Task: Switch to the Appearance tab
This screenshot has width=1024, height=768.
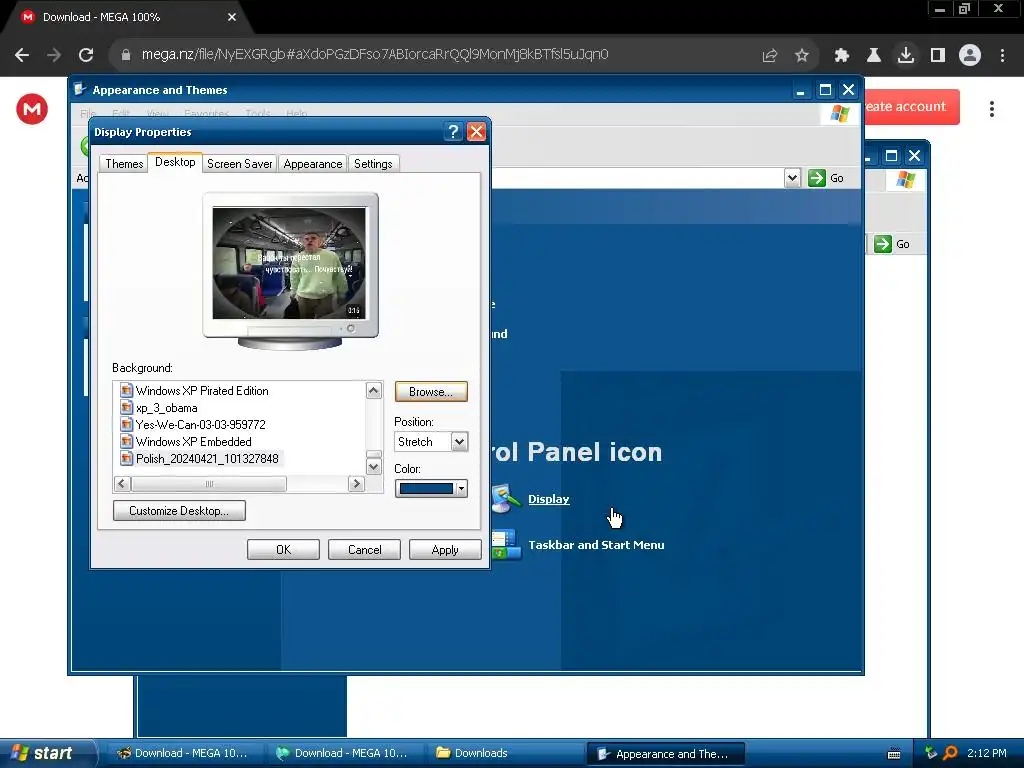Action: tap(313, 164)
